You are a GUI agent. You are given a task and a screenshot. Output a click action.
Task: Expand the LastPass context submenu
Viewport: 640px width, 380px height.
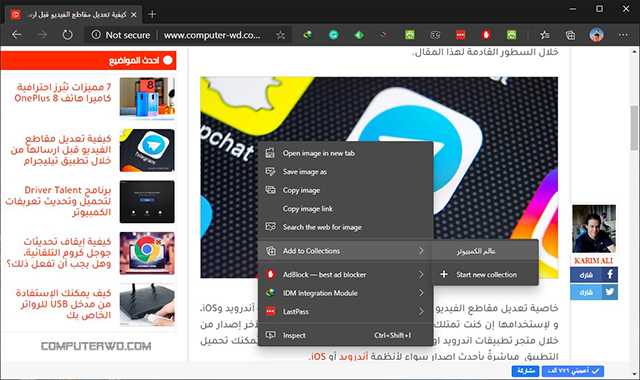(x=421, y=311)
